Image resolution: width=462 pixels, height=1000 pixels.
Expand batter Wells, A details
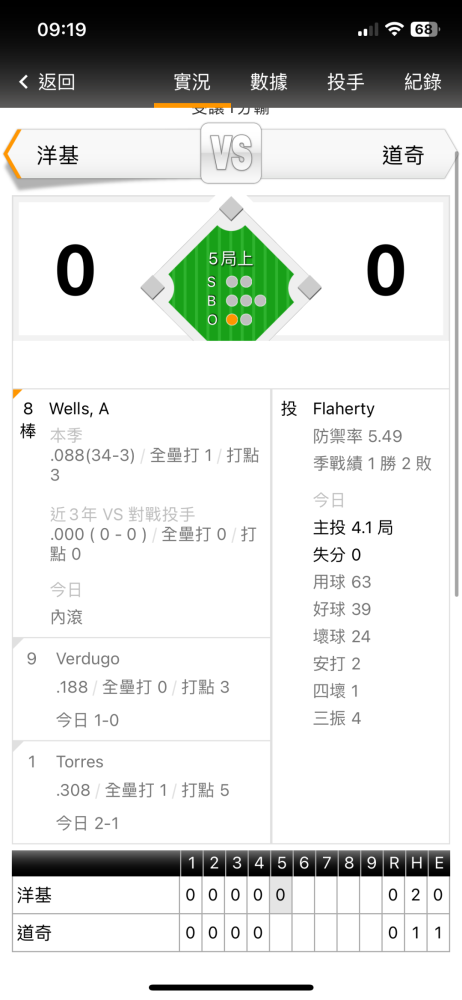pyautogui.click(x=142, y=513)
